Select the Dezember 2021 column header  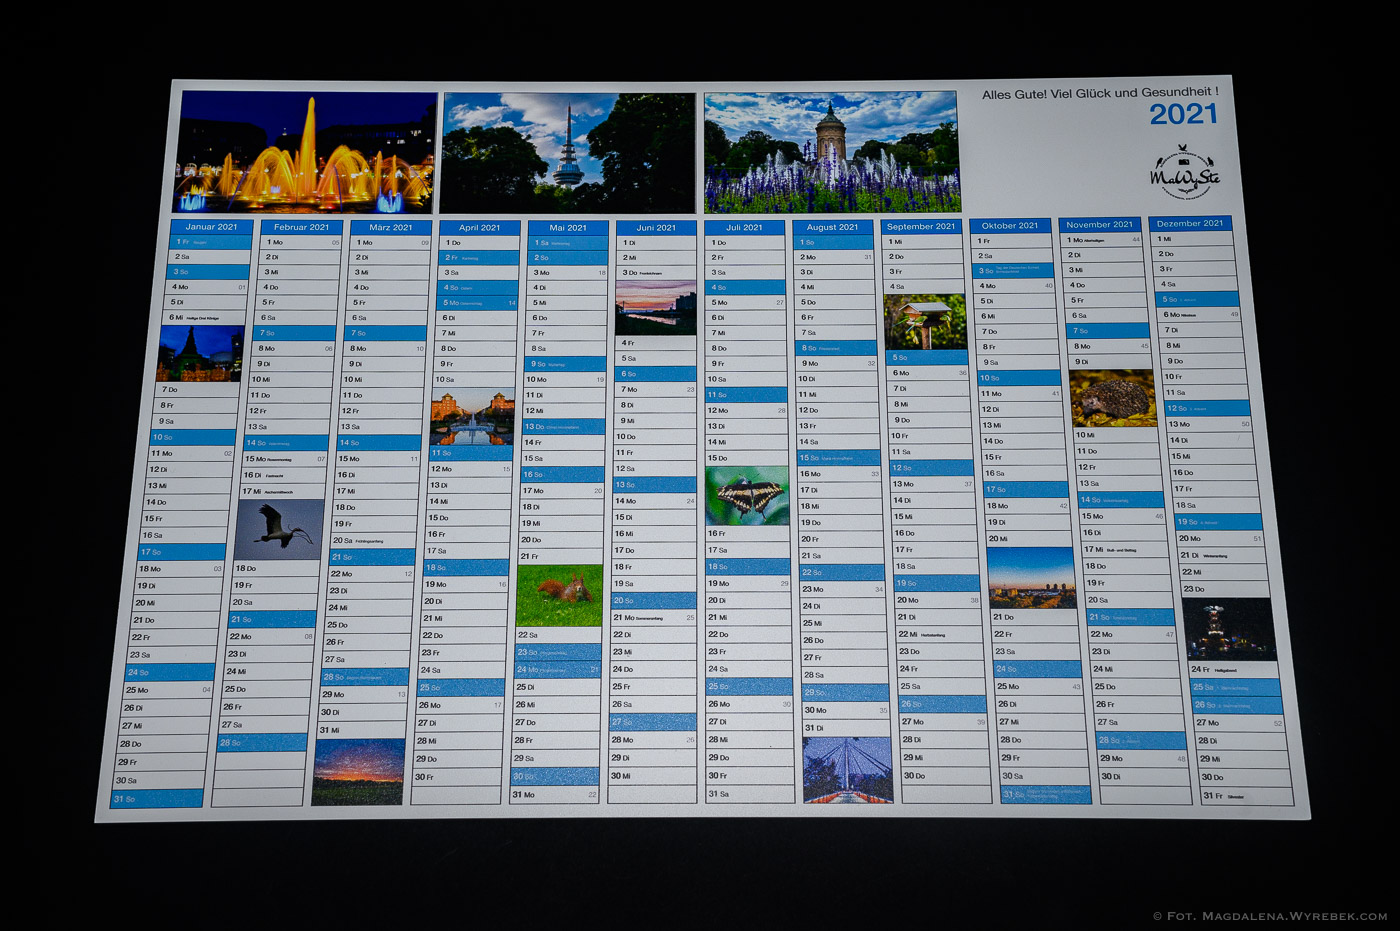tap(1190, 223)
